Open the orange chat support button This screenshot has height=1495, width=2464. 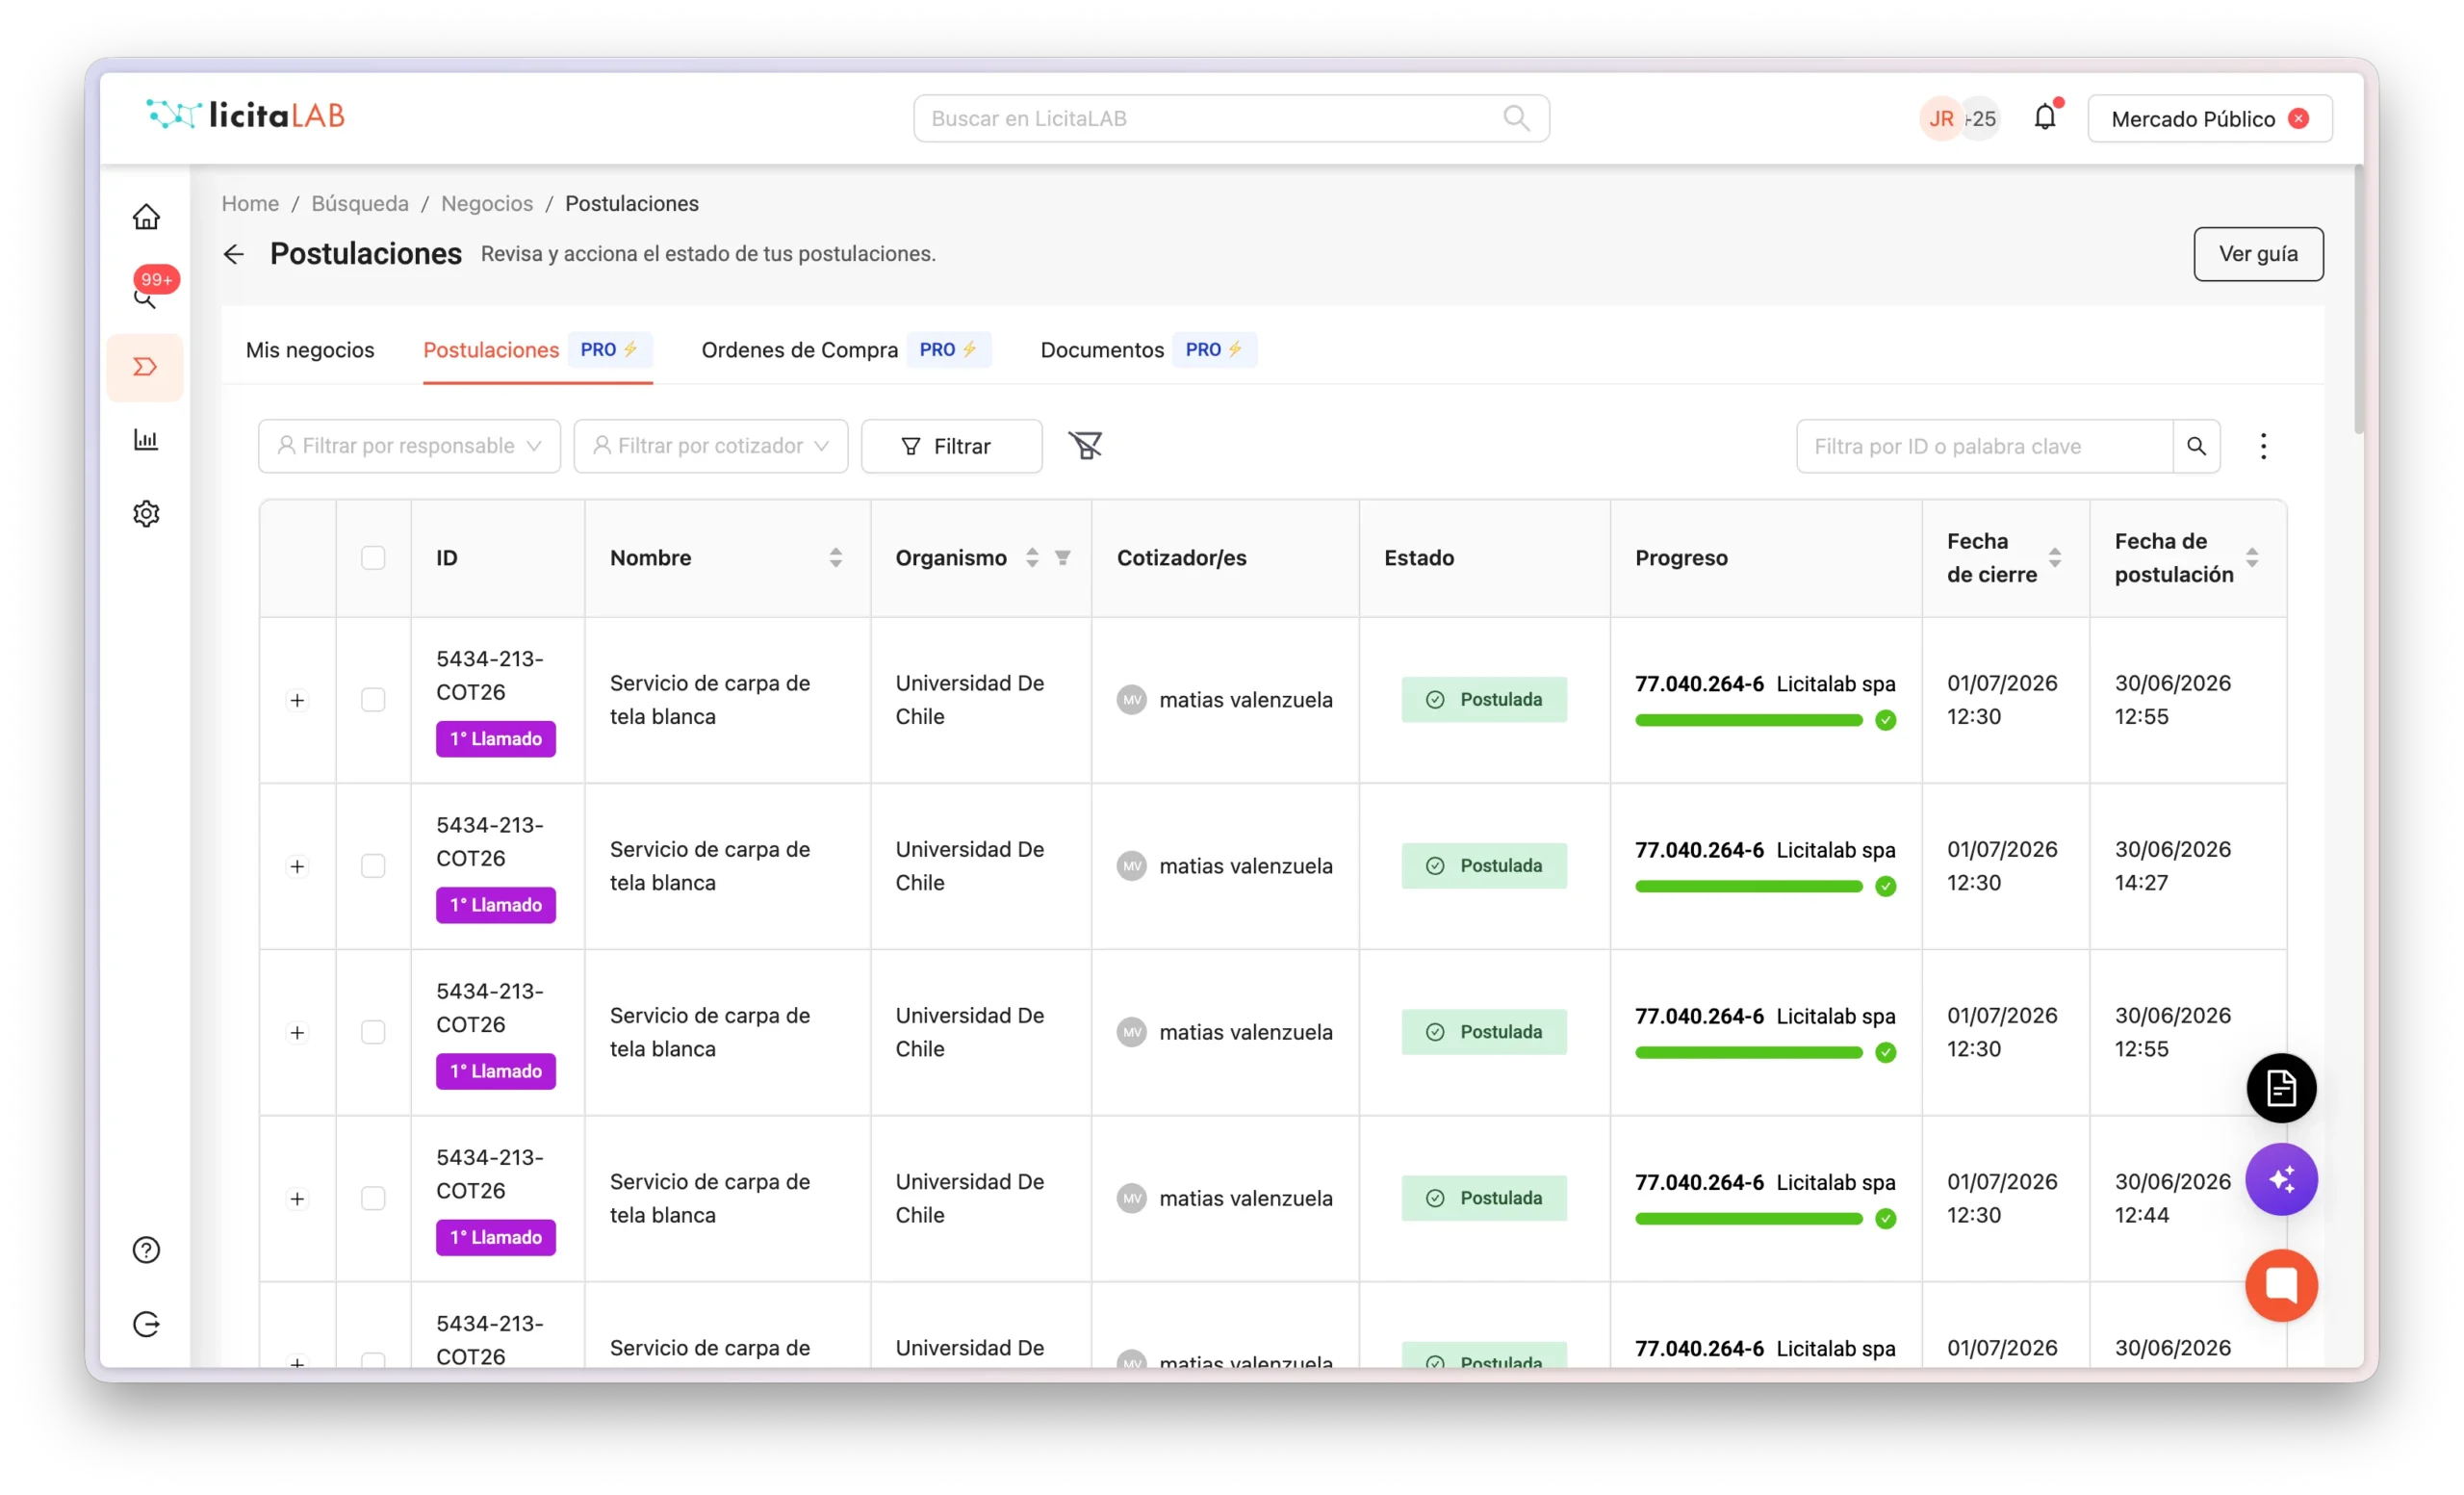tap(2281, 1285)
